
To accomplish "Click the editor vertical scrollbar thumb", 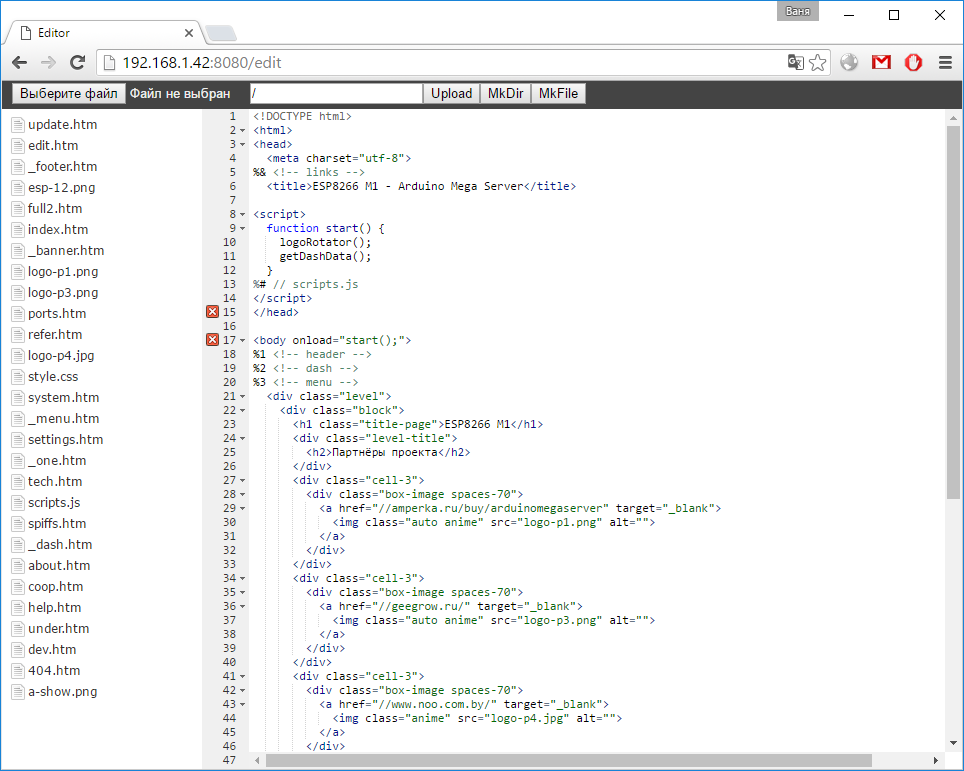I will 952,310.
